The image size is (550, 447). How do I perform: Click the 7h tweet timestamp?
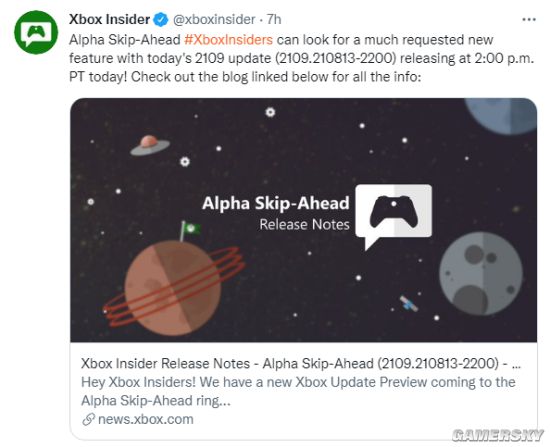[x=274, y=20]
